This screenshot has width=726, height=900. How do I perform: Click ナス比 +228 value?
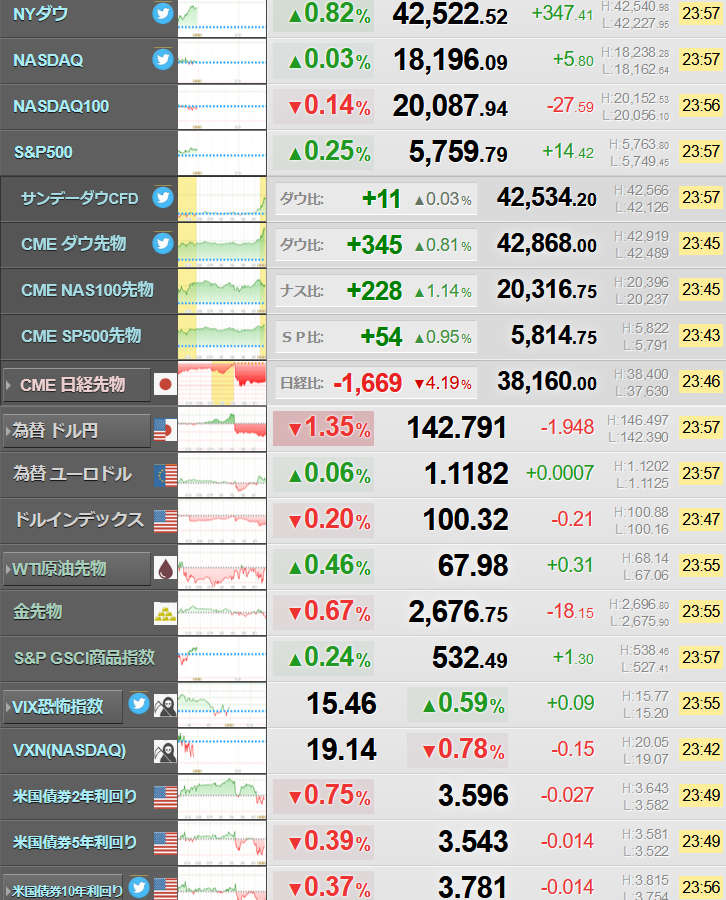[x=374, y=291]
